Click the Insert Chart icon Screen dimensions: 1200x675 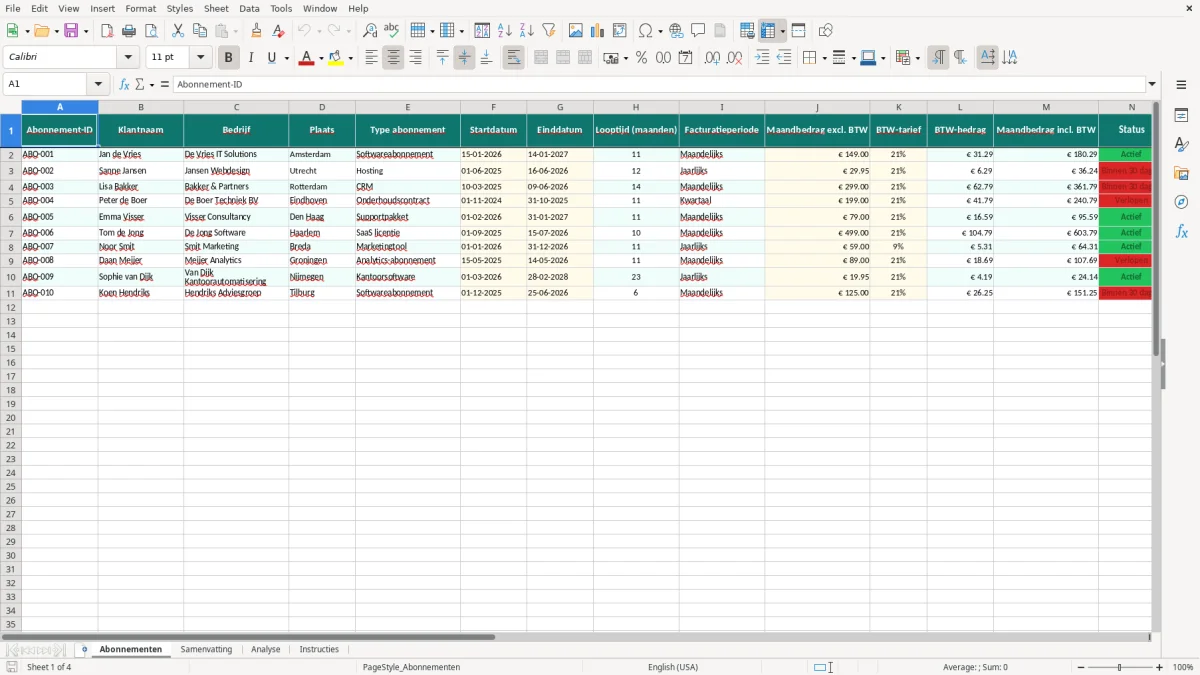coord(598,31)
